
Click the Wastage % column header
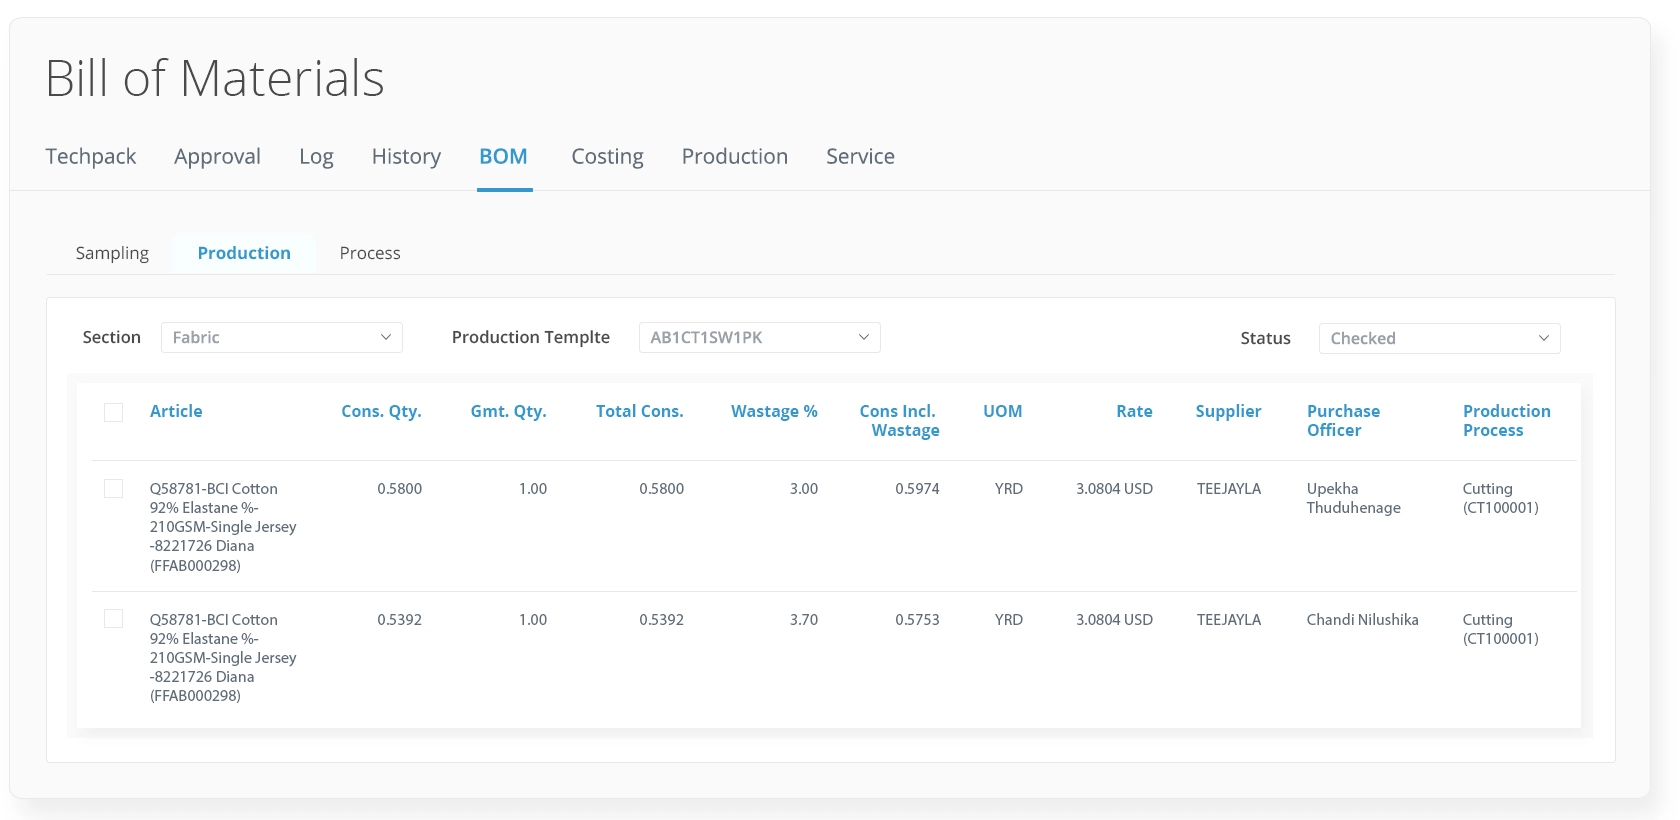pos(774,411)
